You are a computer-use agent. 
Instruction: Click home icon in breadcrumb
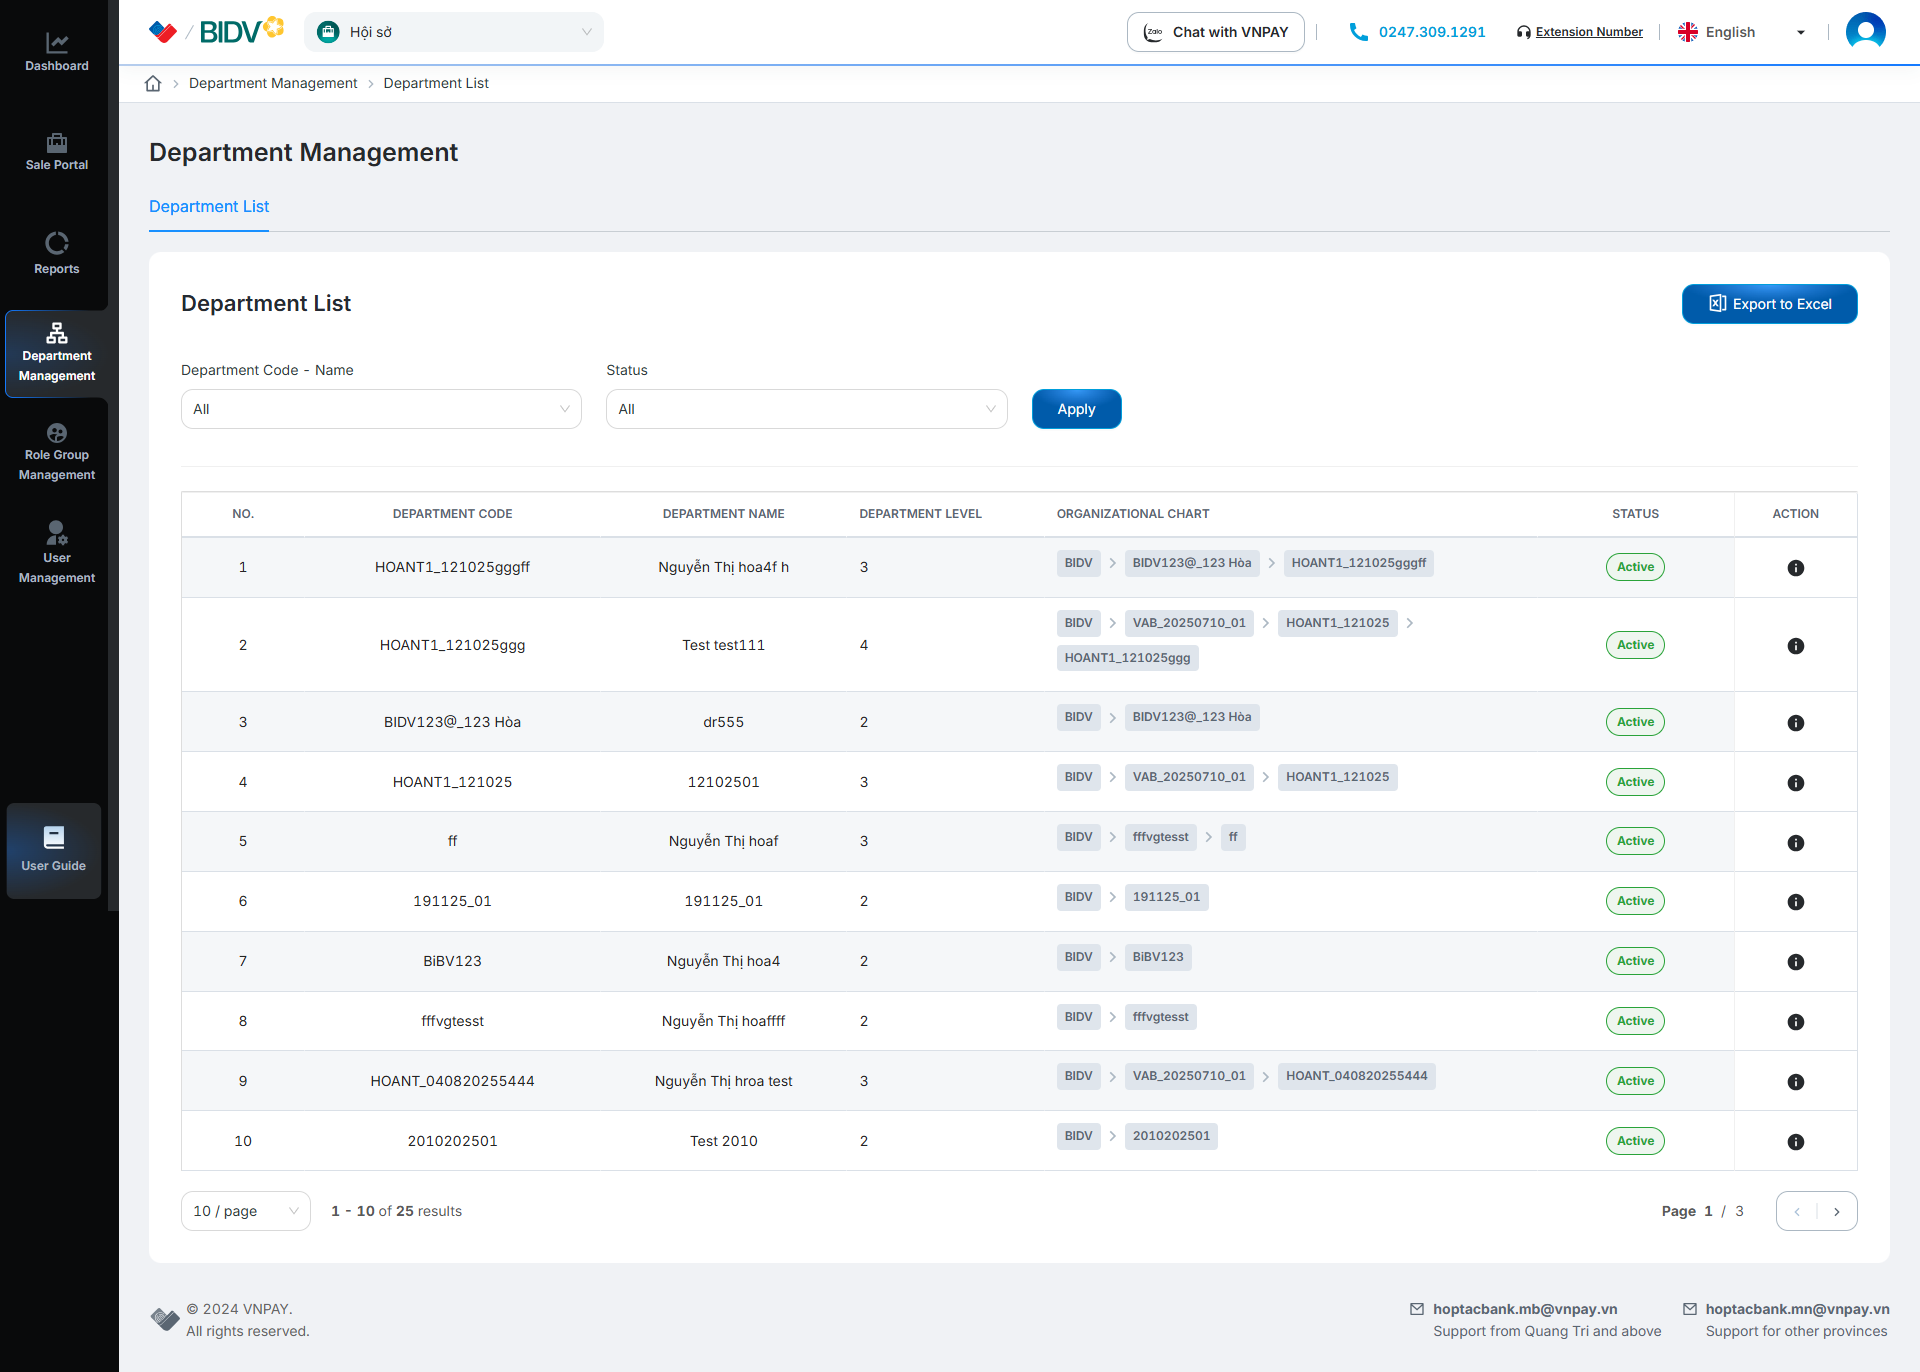(x=153, y=83)
